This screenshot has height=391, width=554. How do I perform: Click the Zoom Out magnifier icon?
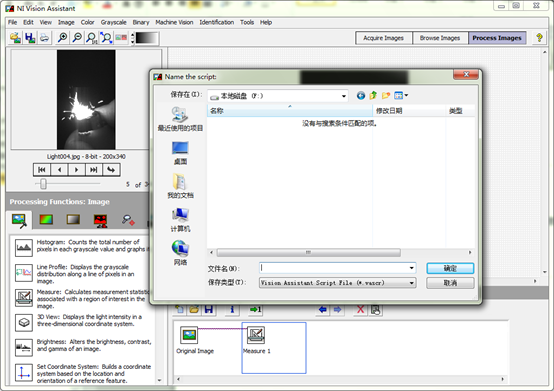[x=77, y=37]
